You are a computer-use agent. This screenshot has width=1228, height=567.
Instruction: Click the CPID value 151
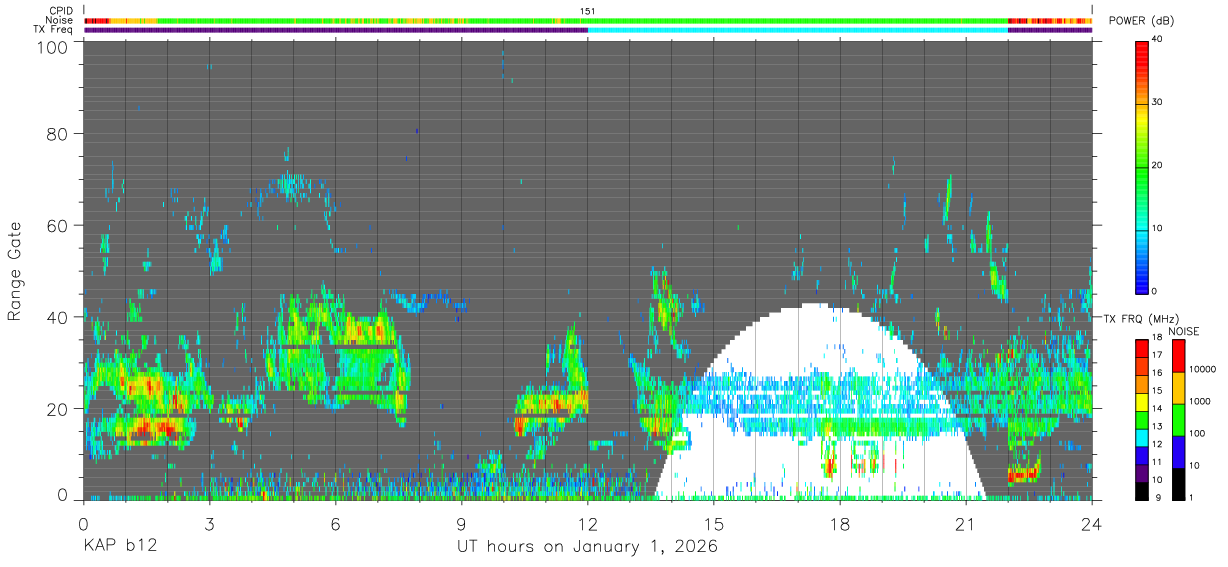588,11
